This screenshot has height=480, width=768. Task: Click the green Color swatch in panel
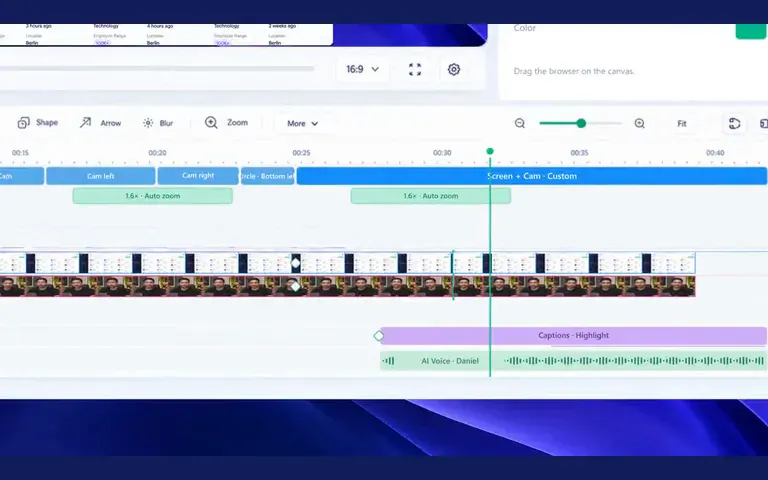tap(751, 30)
